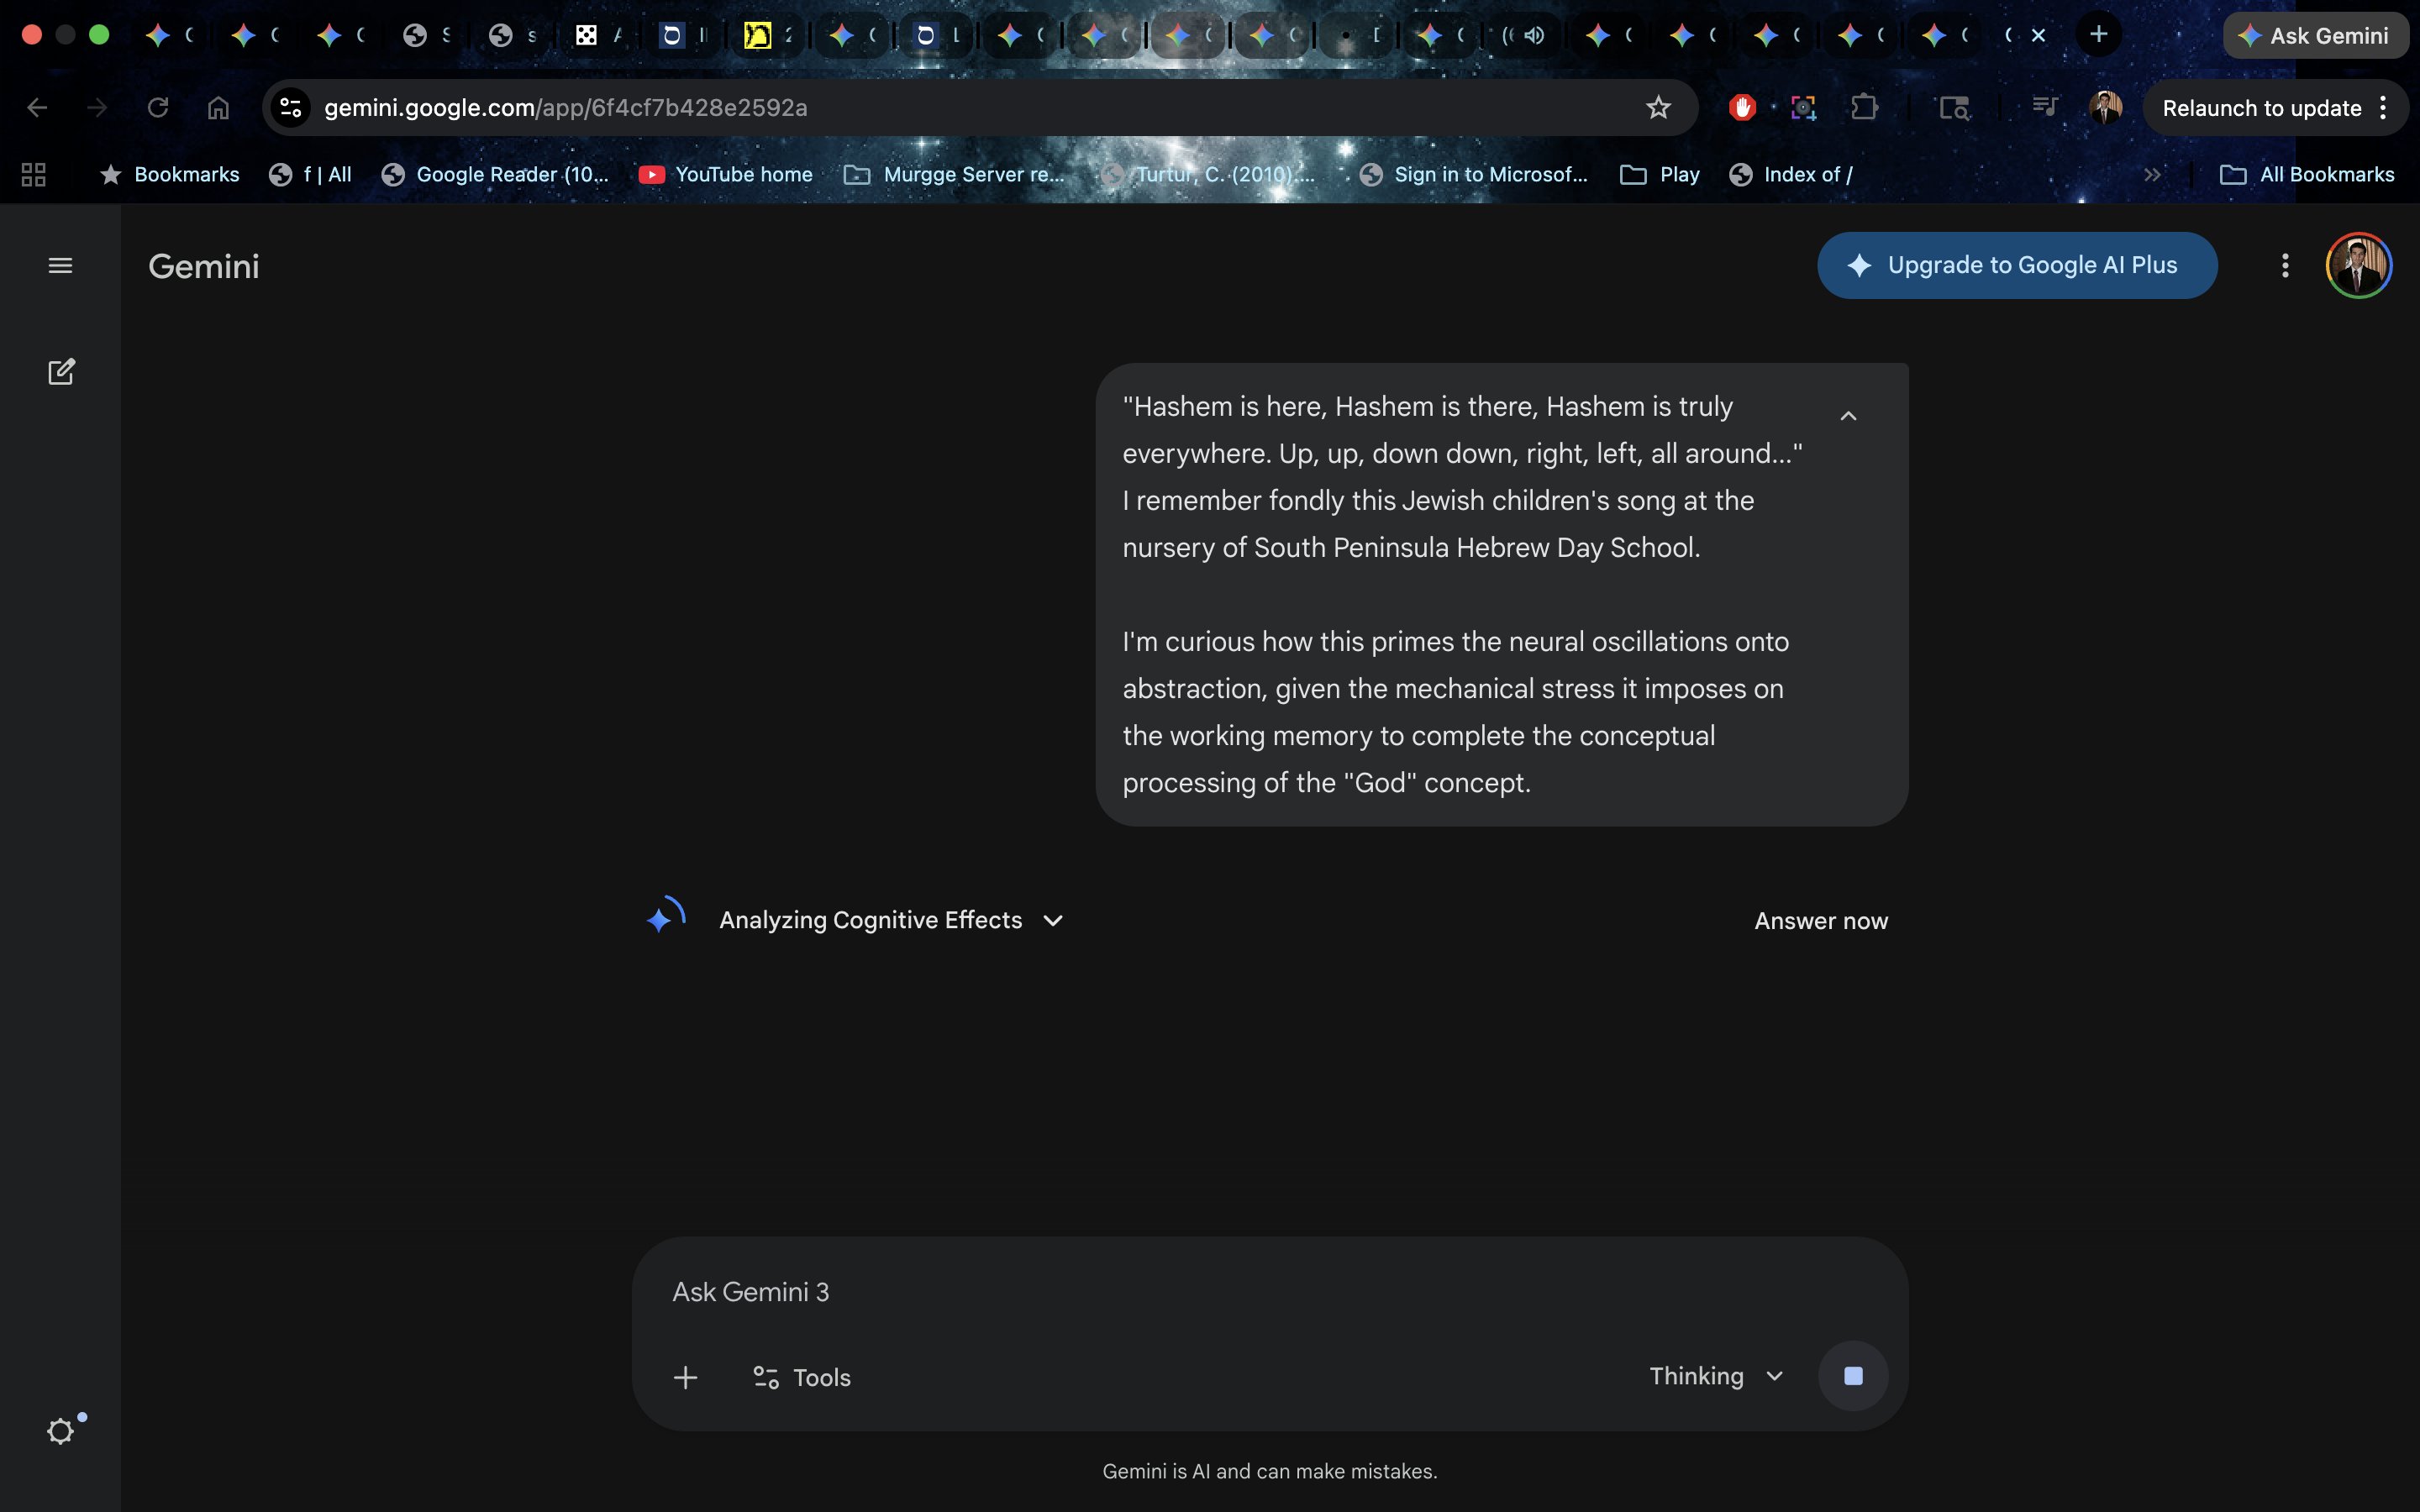The width and height of the screenshot is (2420, 1512).
Task: Click Relaunch to update button
Action: 2260,108
